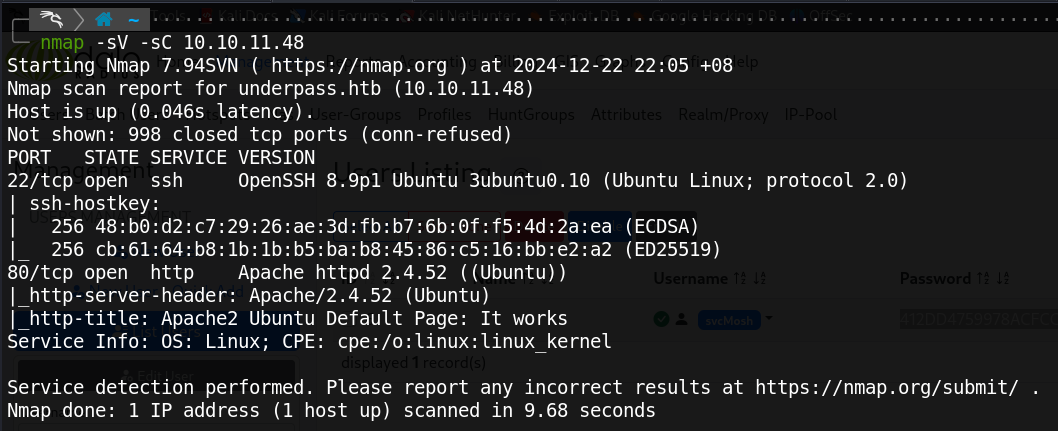Screen dimensions: 1058x431
Task: Sort Password column ascending
Action: click(x=982, y=278)
